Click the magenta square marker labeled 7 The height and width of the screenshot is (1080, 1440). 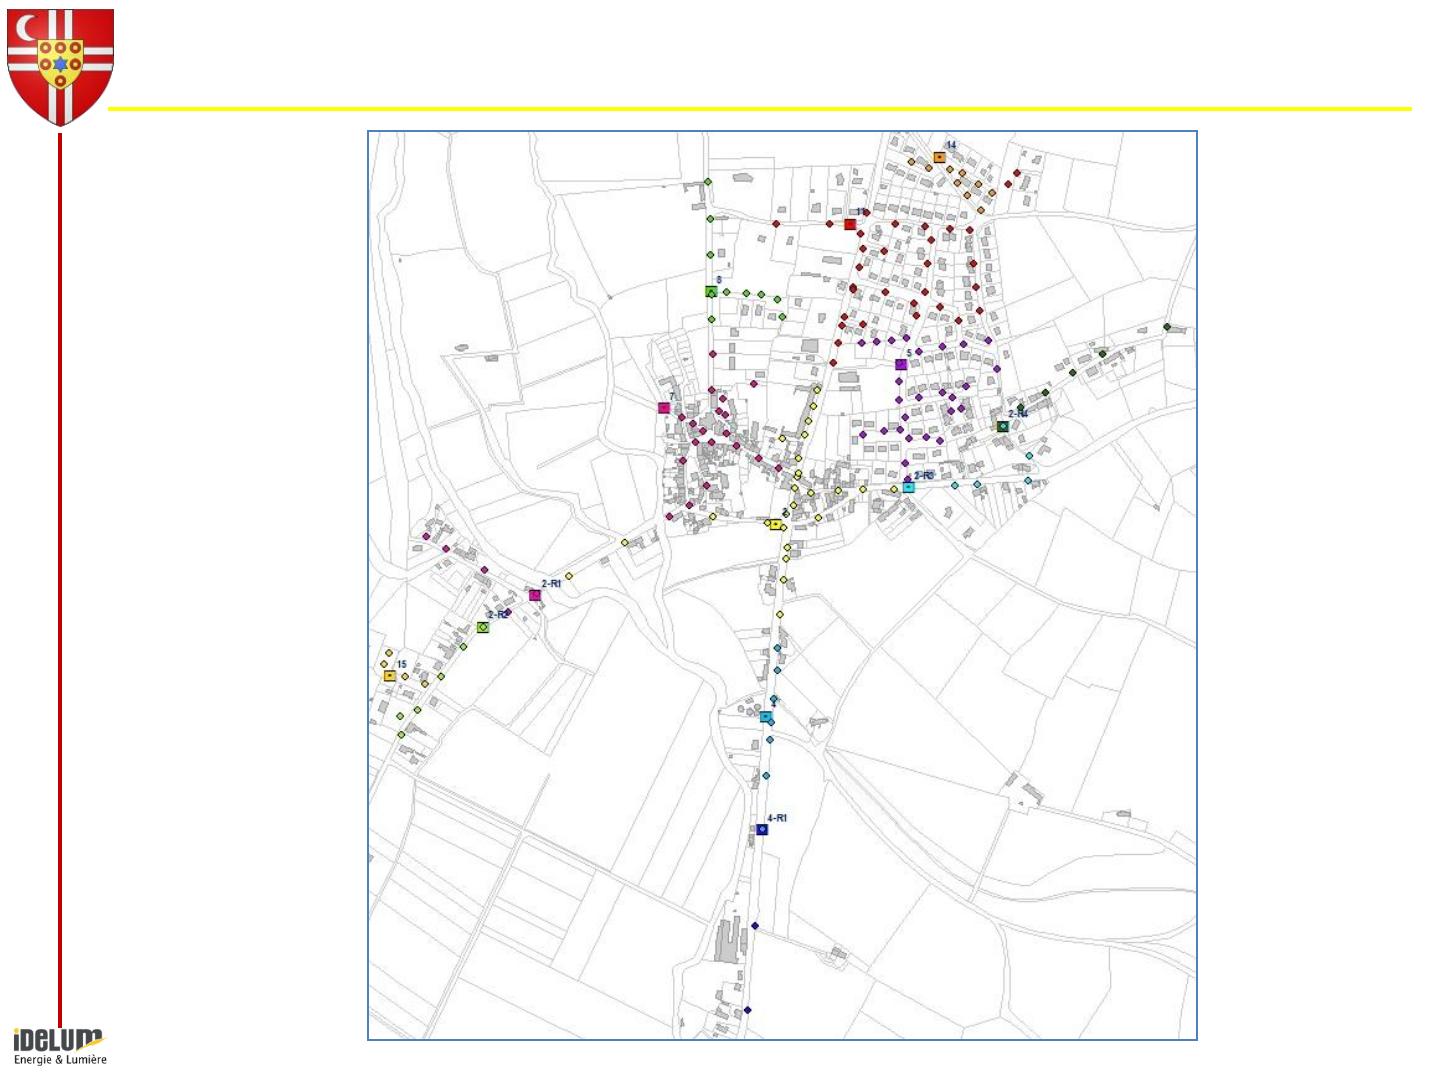click(x=664, y=408)
